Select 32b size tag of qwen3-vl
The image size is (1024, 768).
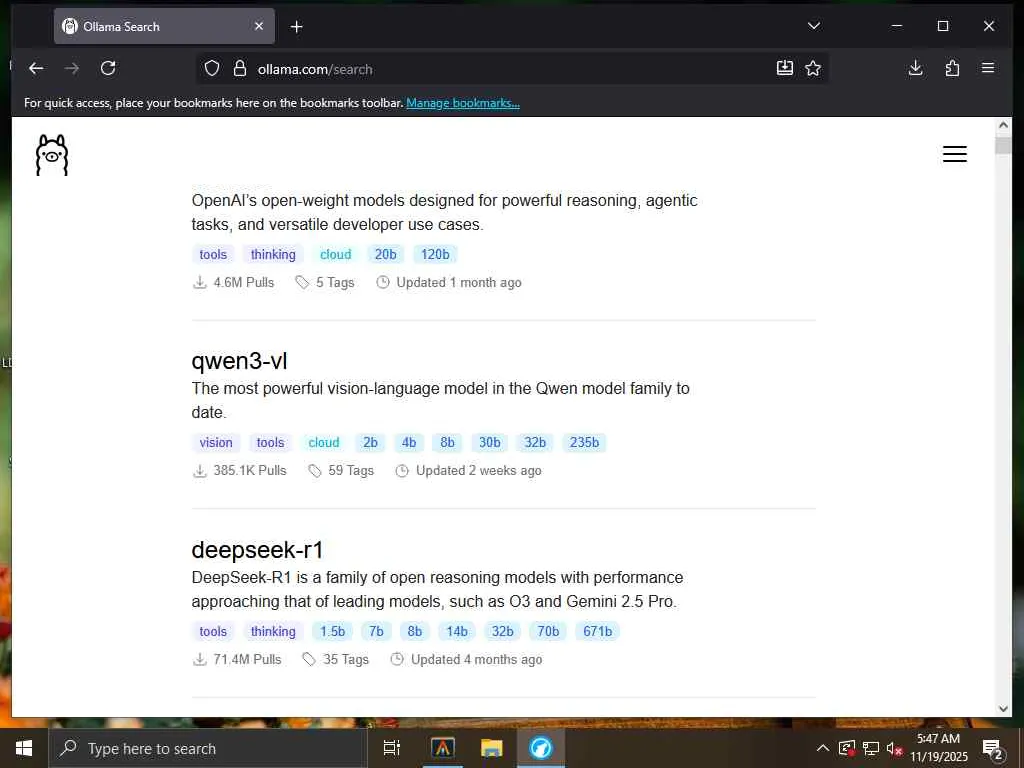point(535,443)
